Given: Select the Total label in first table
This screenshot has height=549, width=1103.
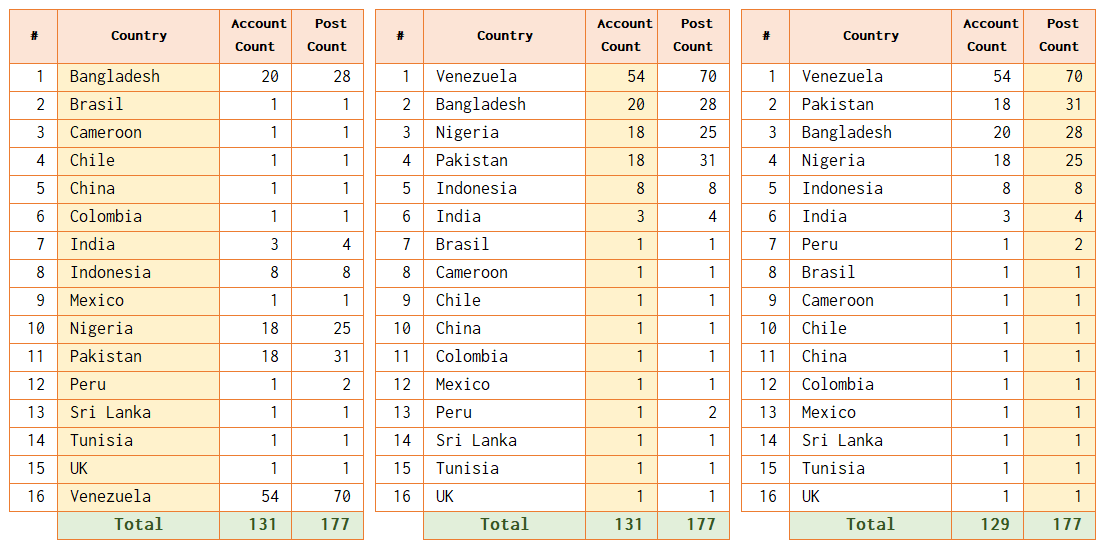Looking at the screenshot, I should pyautogui.click(x=139, y=525).
